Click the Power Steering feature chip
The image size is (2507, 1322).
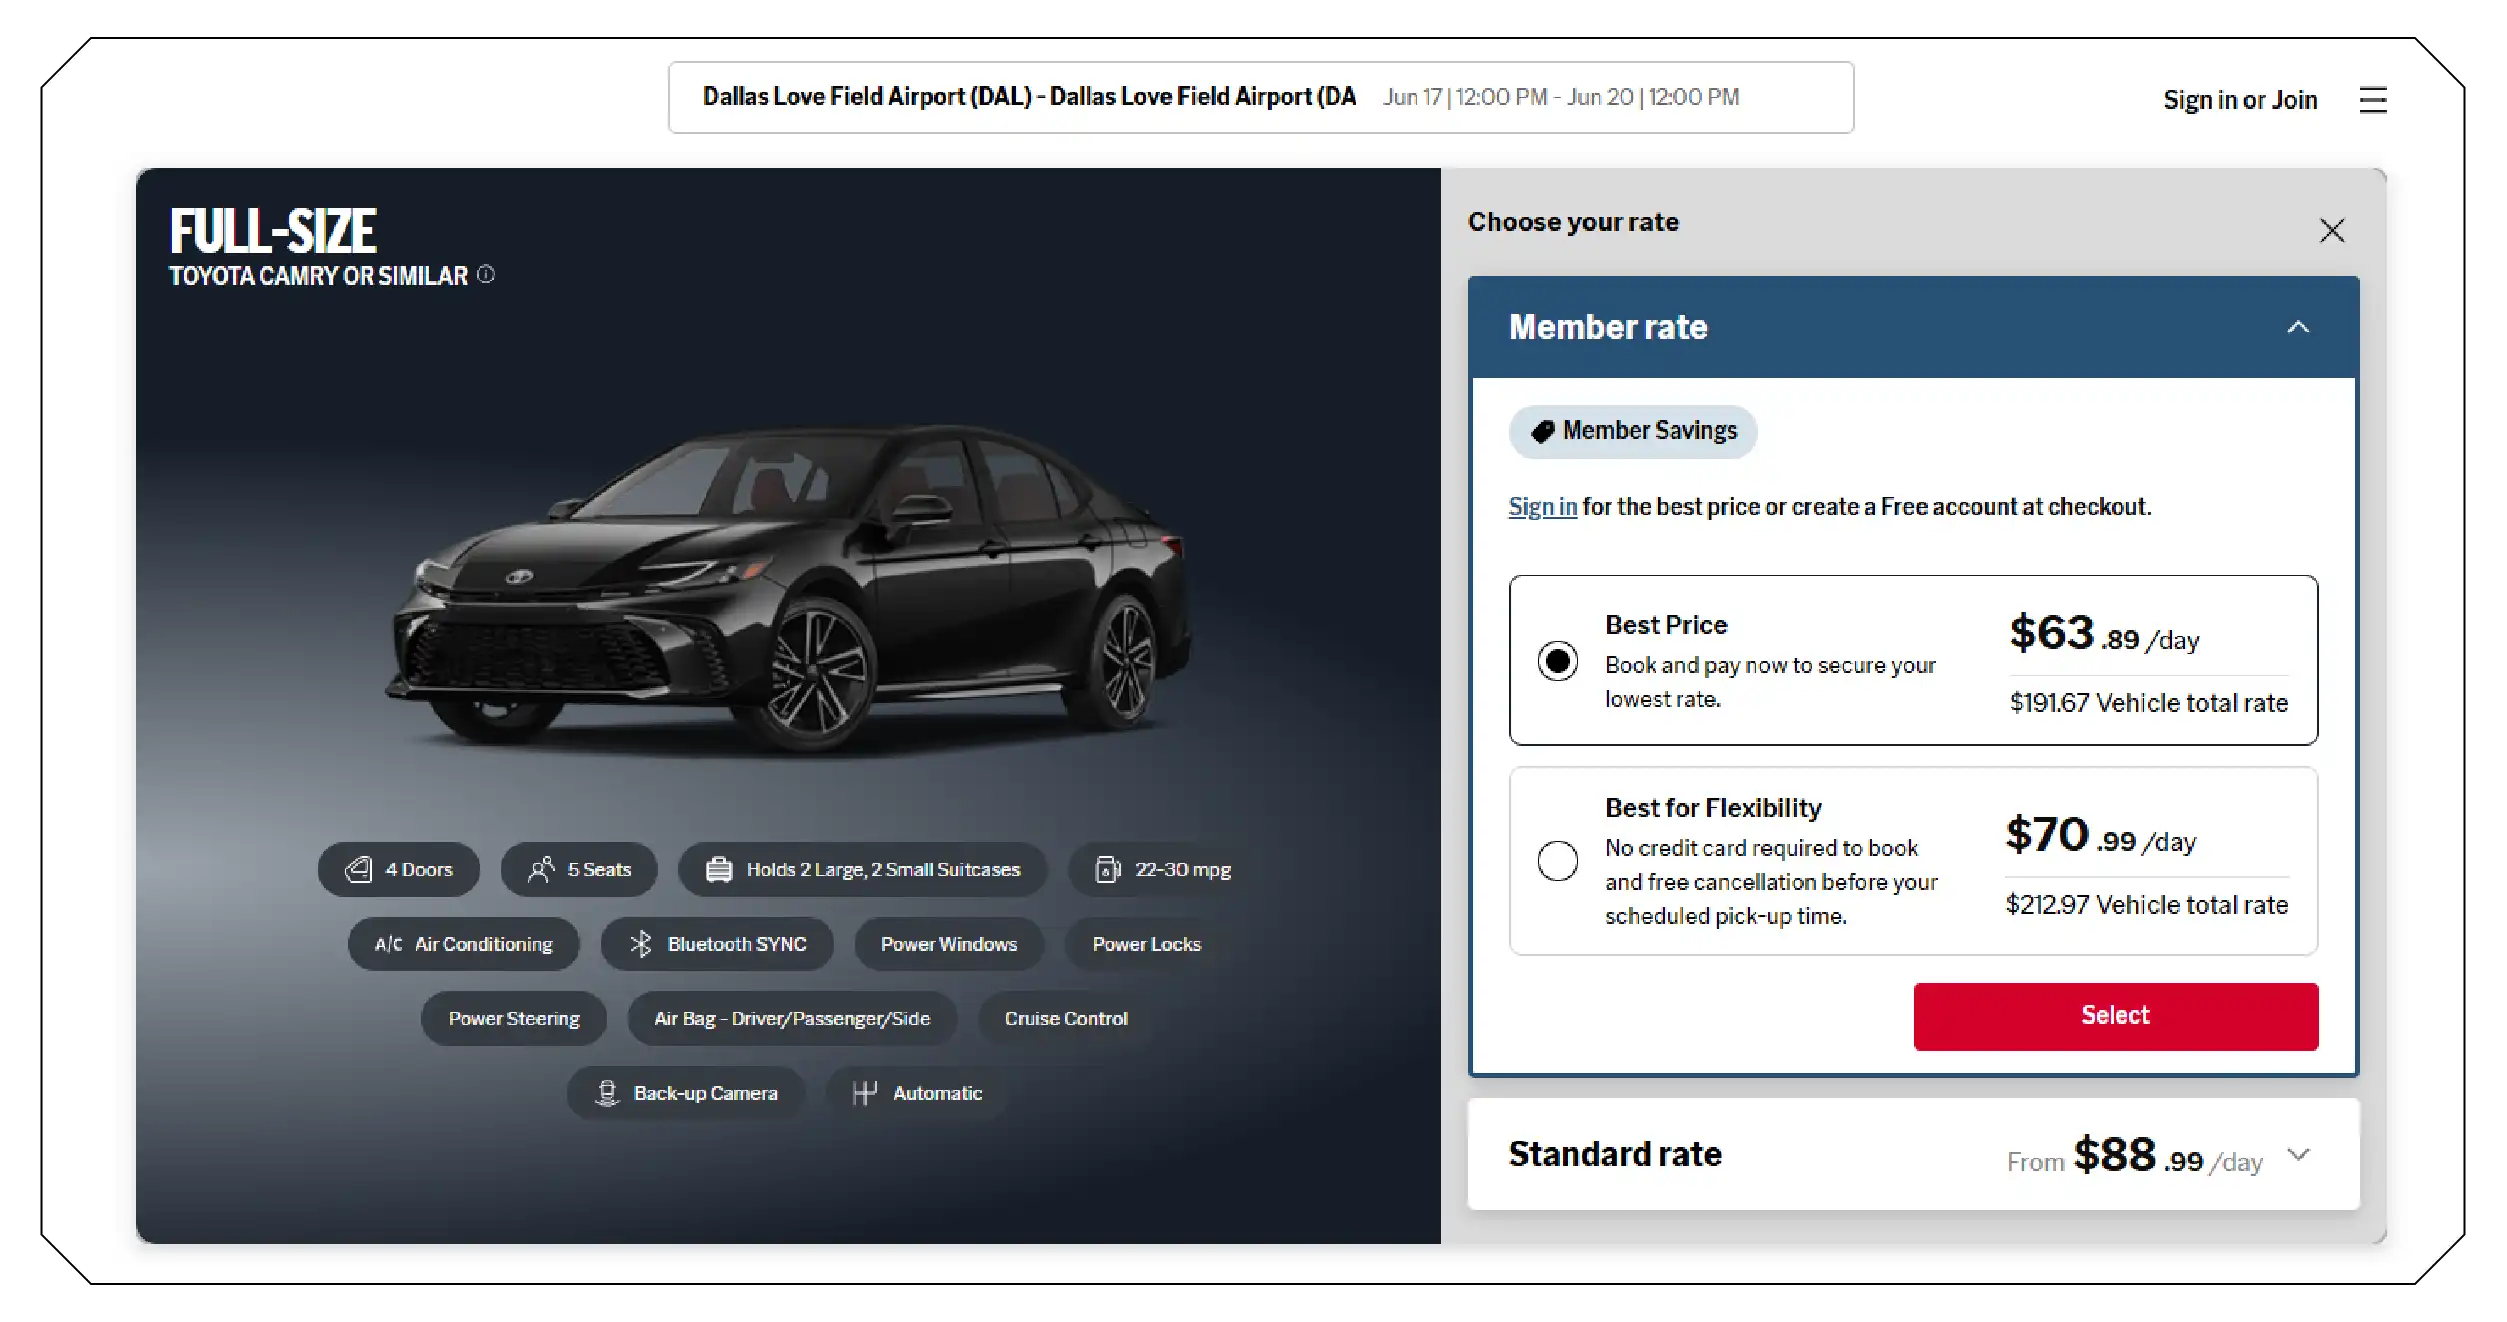[514, 1019]
